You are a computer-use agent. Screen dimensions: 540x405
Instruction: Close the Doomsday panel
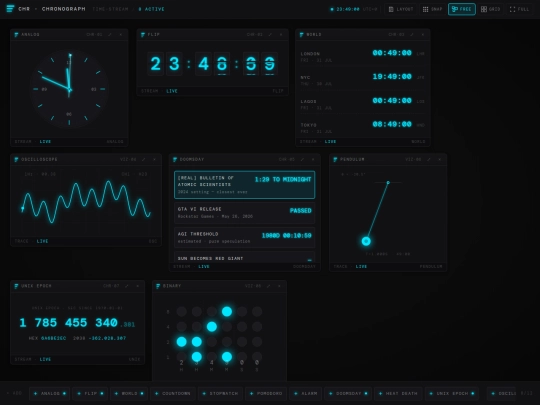coord(313,159)
